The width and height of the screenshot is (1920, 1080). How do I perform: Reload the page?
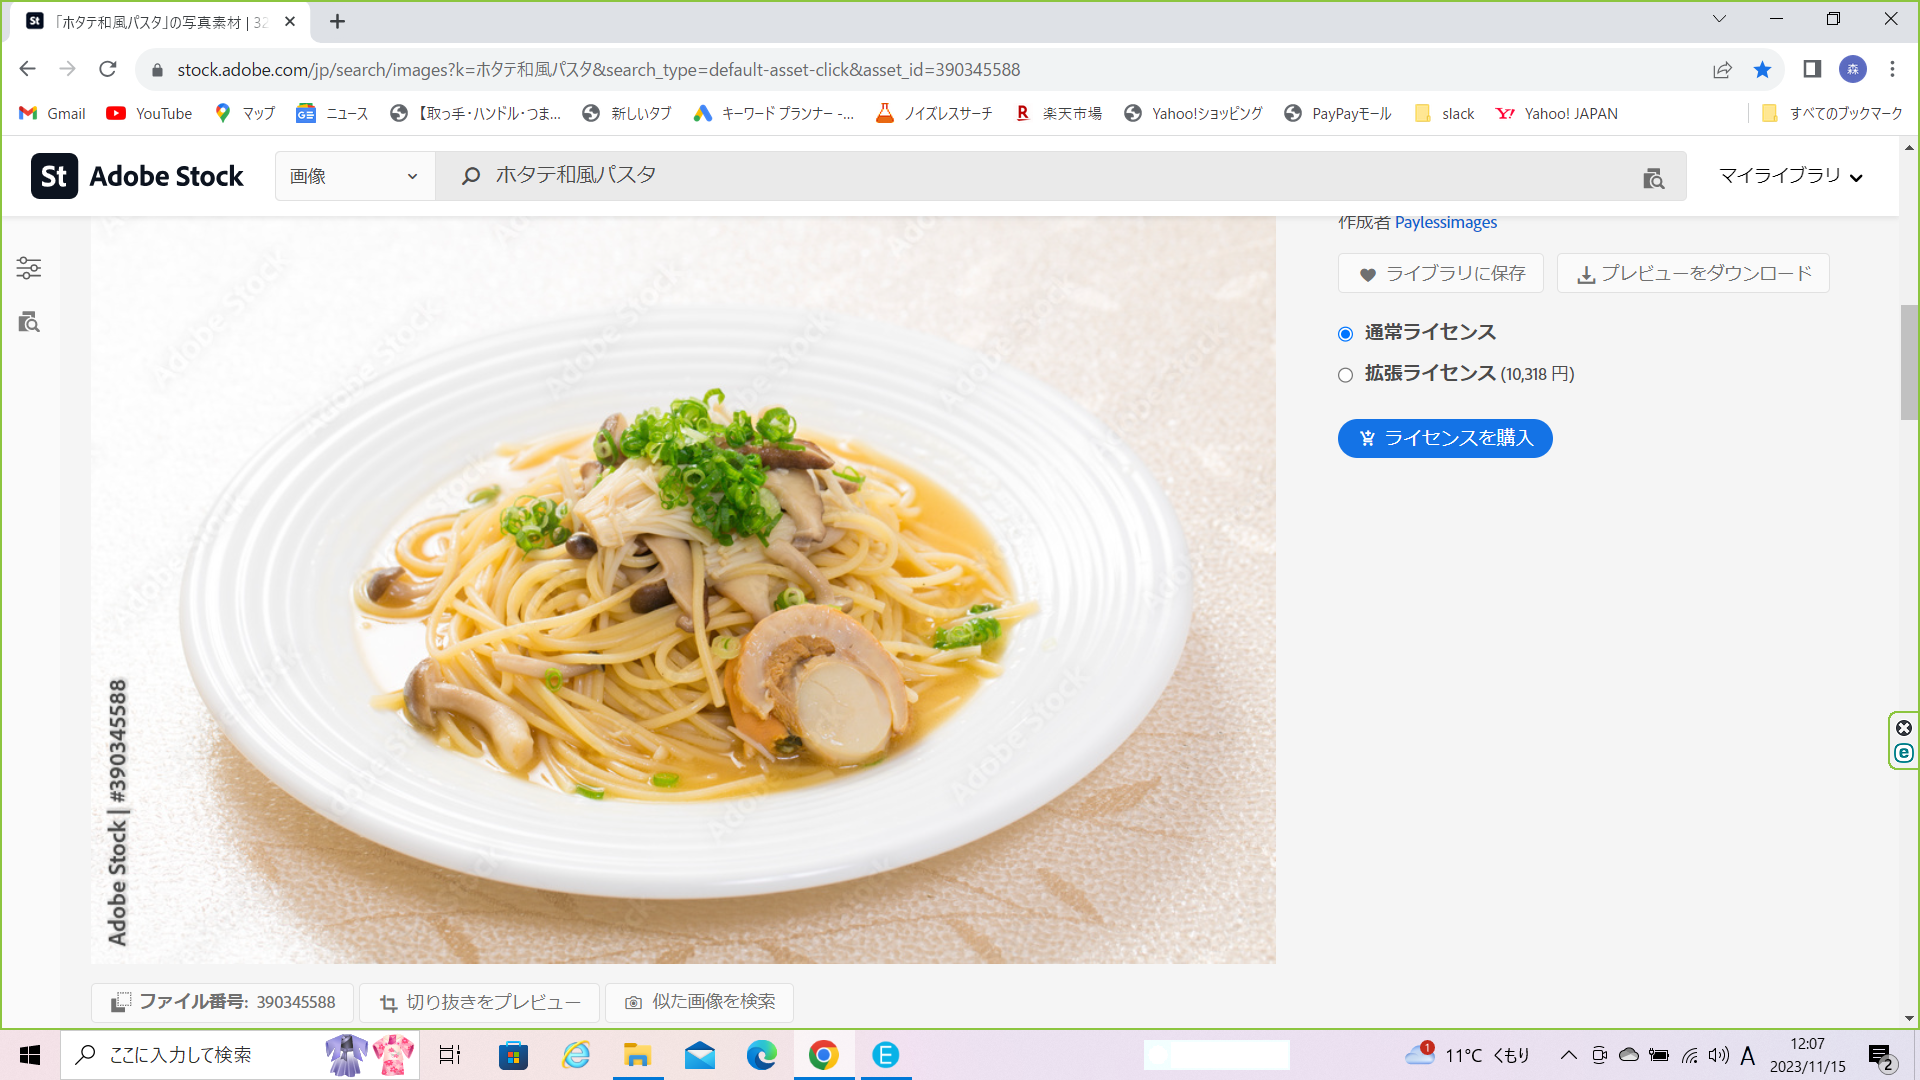108,69
